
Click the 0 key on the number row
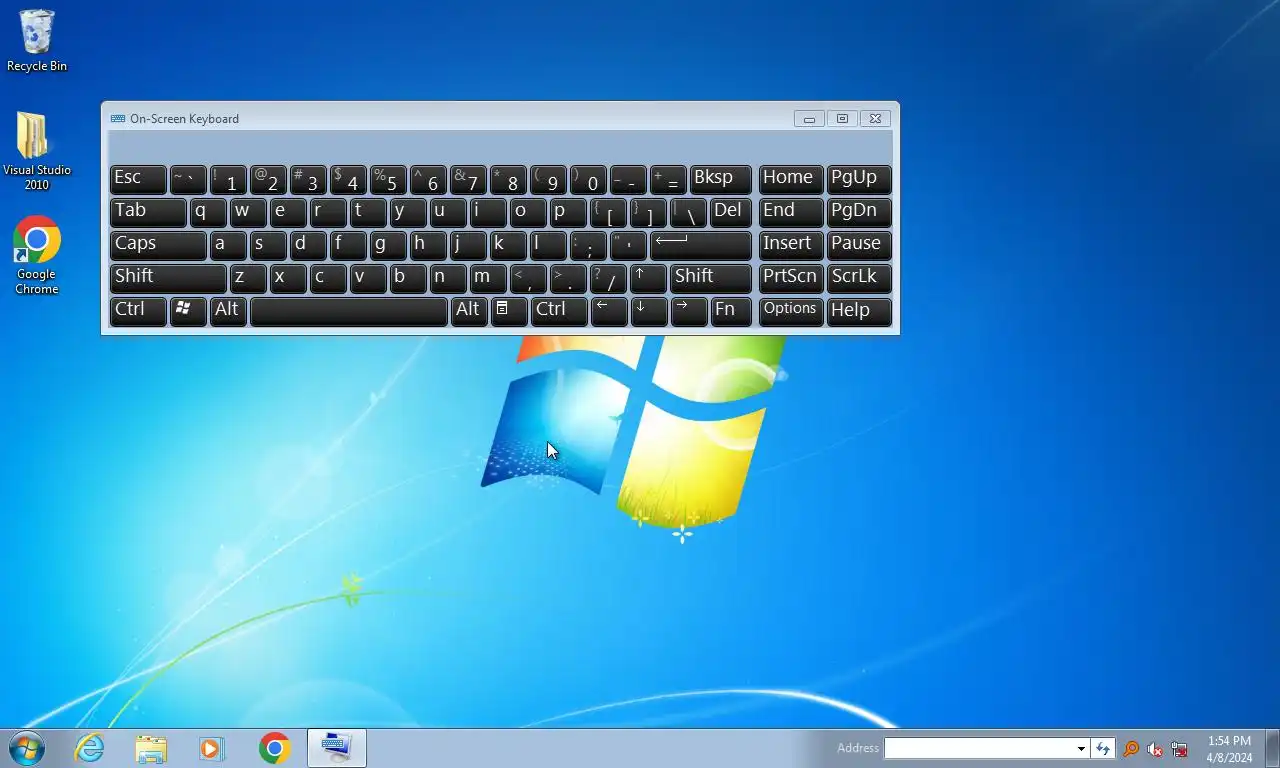coord(589,178)
